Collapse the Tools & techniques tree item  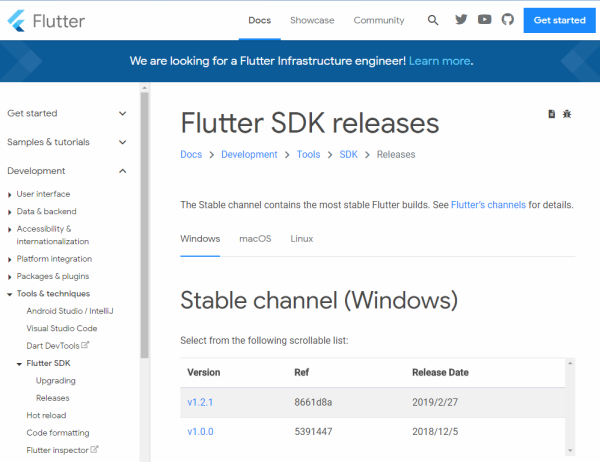point(10,294)
